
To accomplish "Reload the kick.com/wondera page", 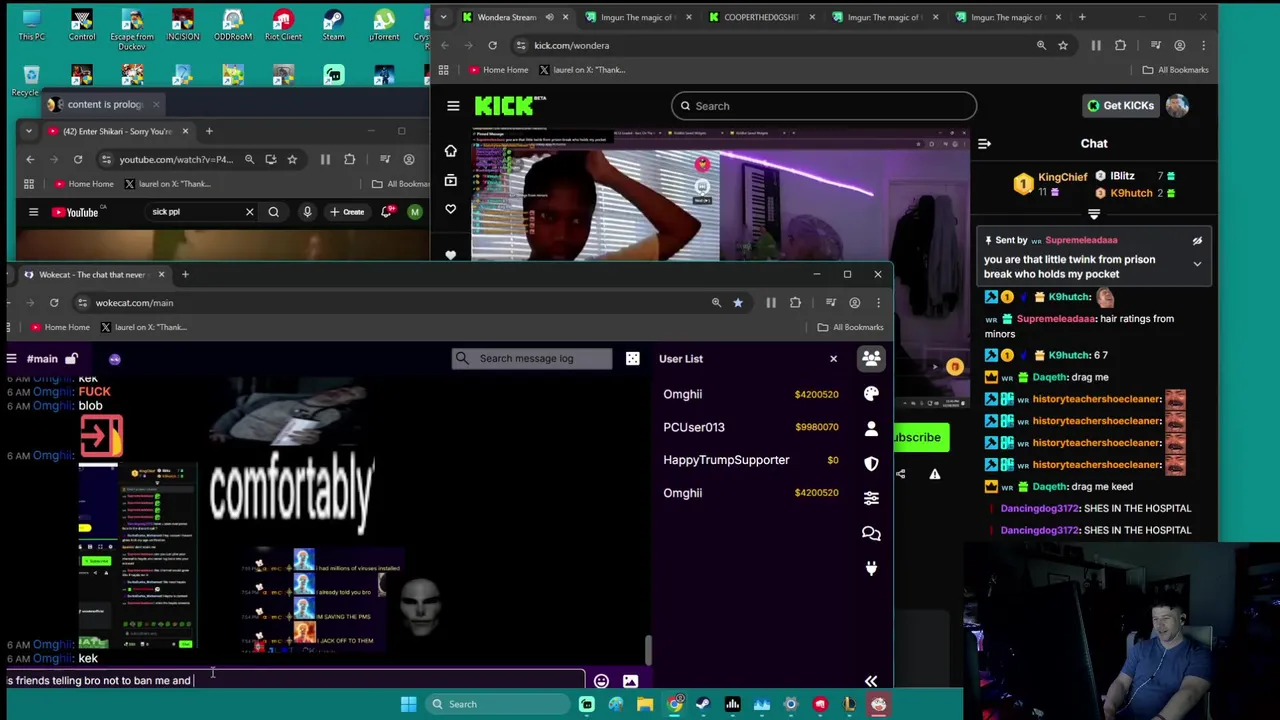I will click(492, 45).
